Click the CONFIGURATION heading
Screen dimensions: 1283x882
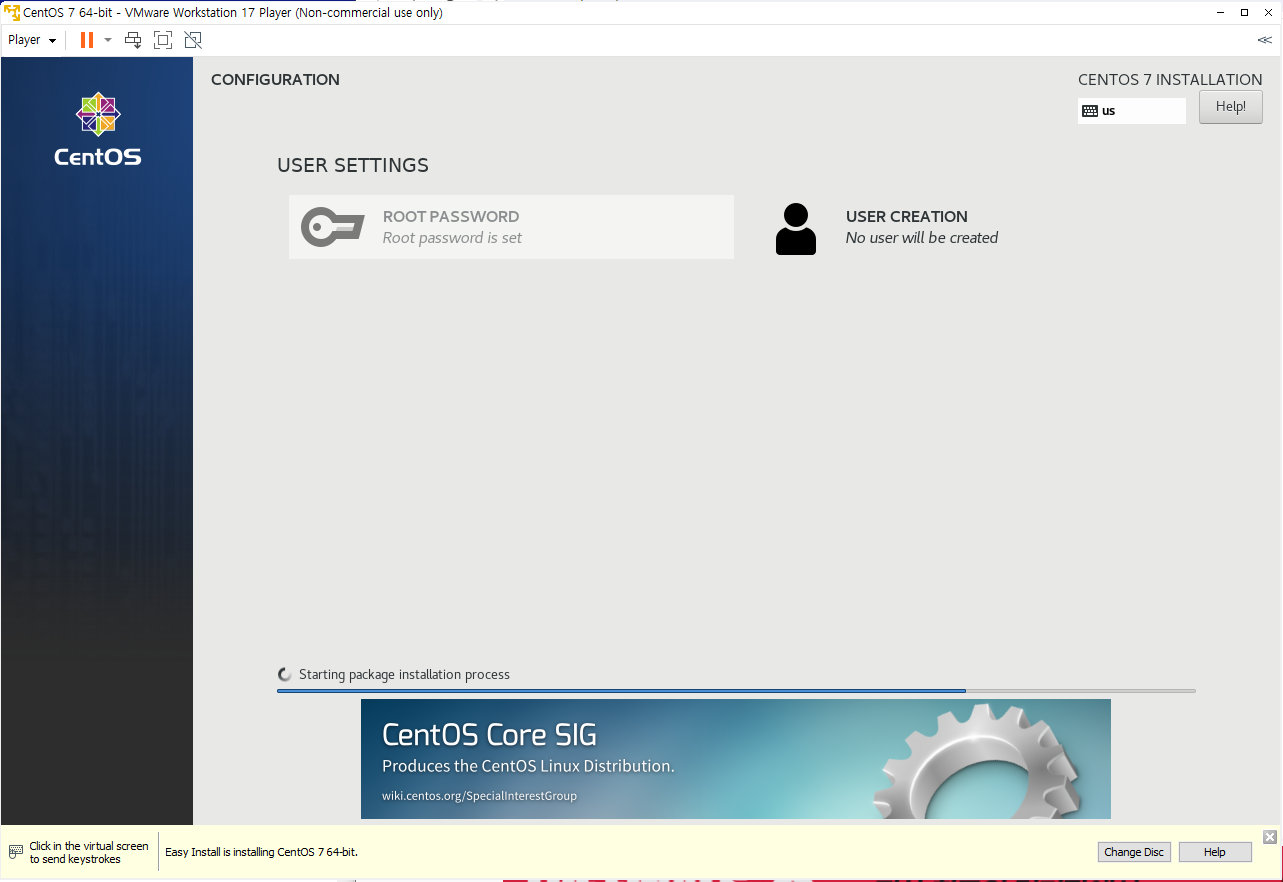click(x=275, y=80)
